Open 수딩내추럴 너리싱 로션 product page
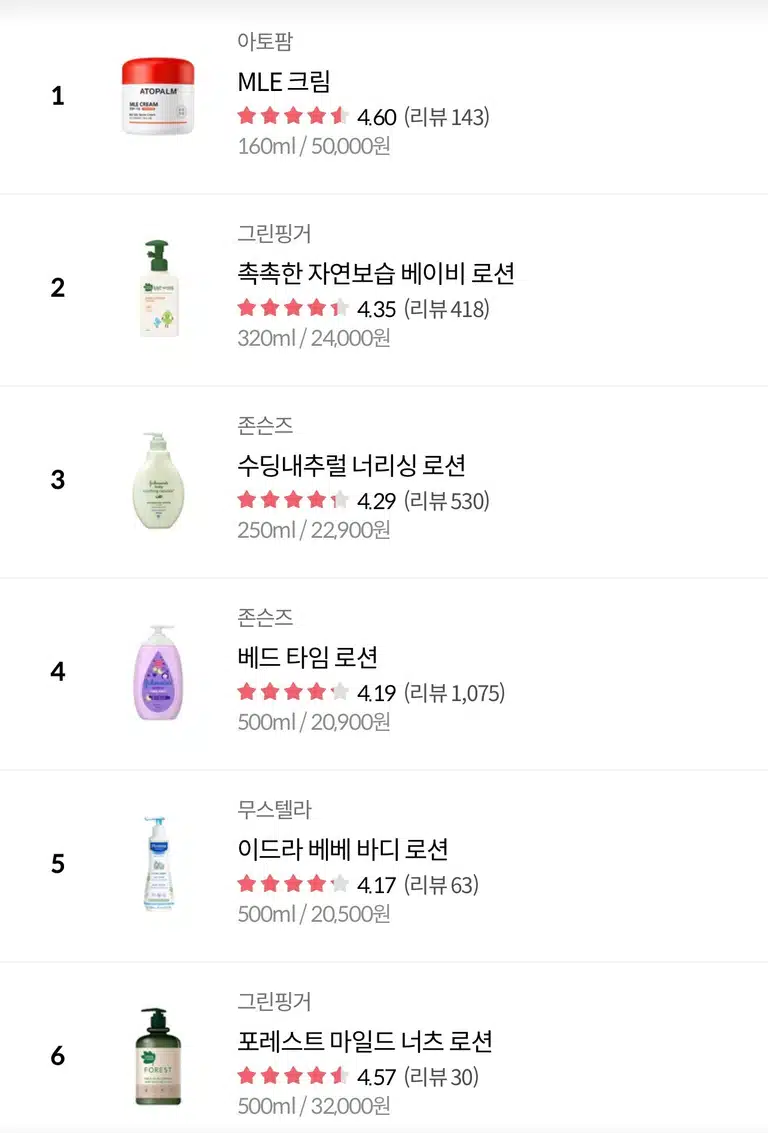This screenshot has width=768, height=1133. pyautogui.click(x=351, y=465)
